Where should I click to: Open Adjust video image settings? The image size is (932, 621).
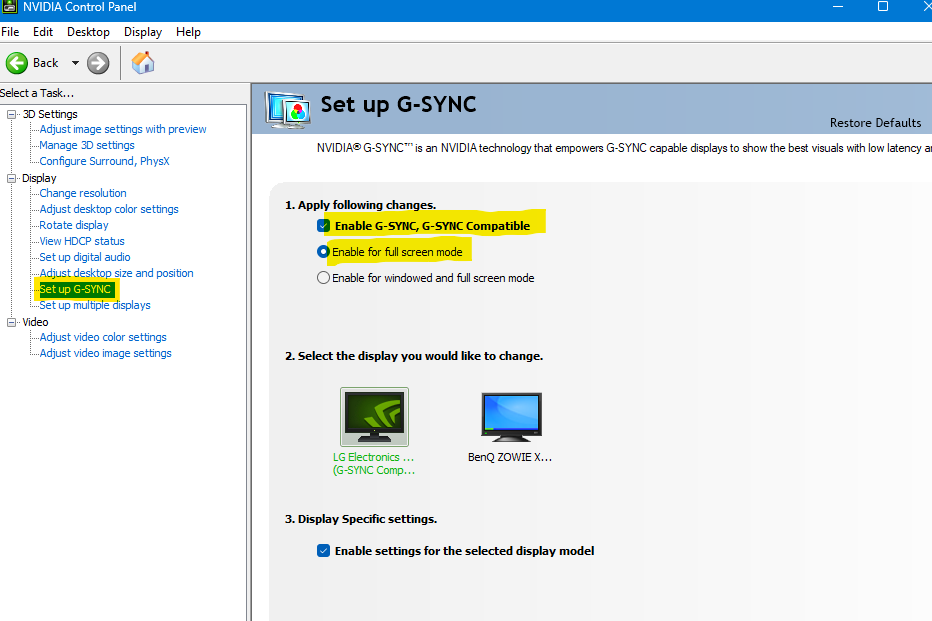[x=105, y=353]
